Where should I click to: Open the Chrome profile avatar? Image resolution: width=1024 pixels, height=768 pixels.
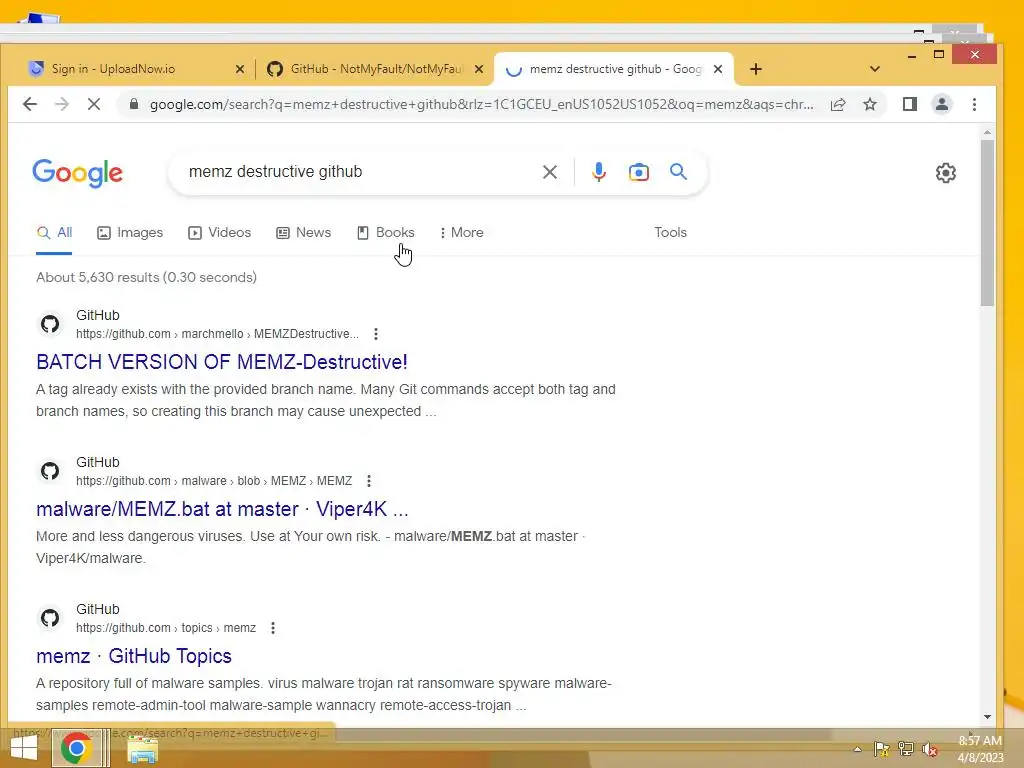[942, 104]
